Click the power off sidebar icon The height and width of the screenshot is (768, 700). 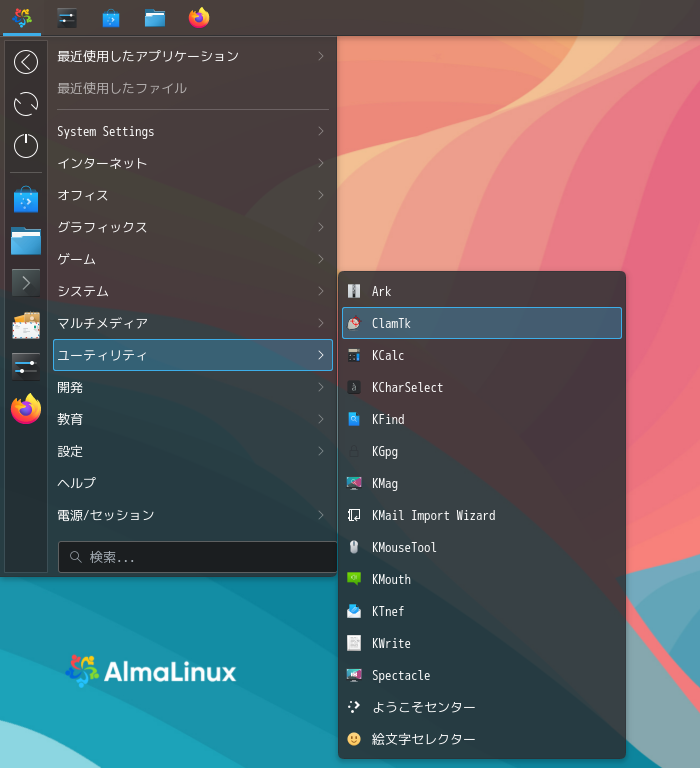click(x=26, y=145)
